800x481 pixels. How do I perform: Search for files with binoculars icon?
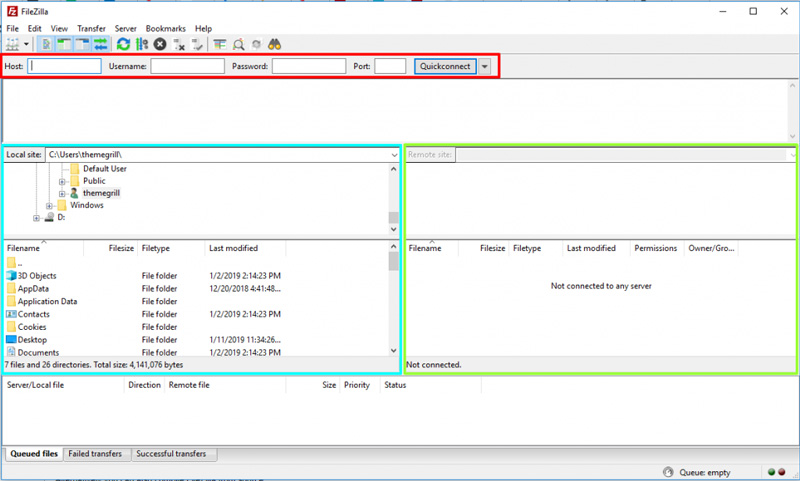click(274, 44)
